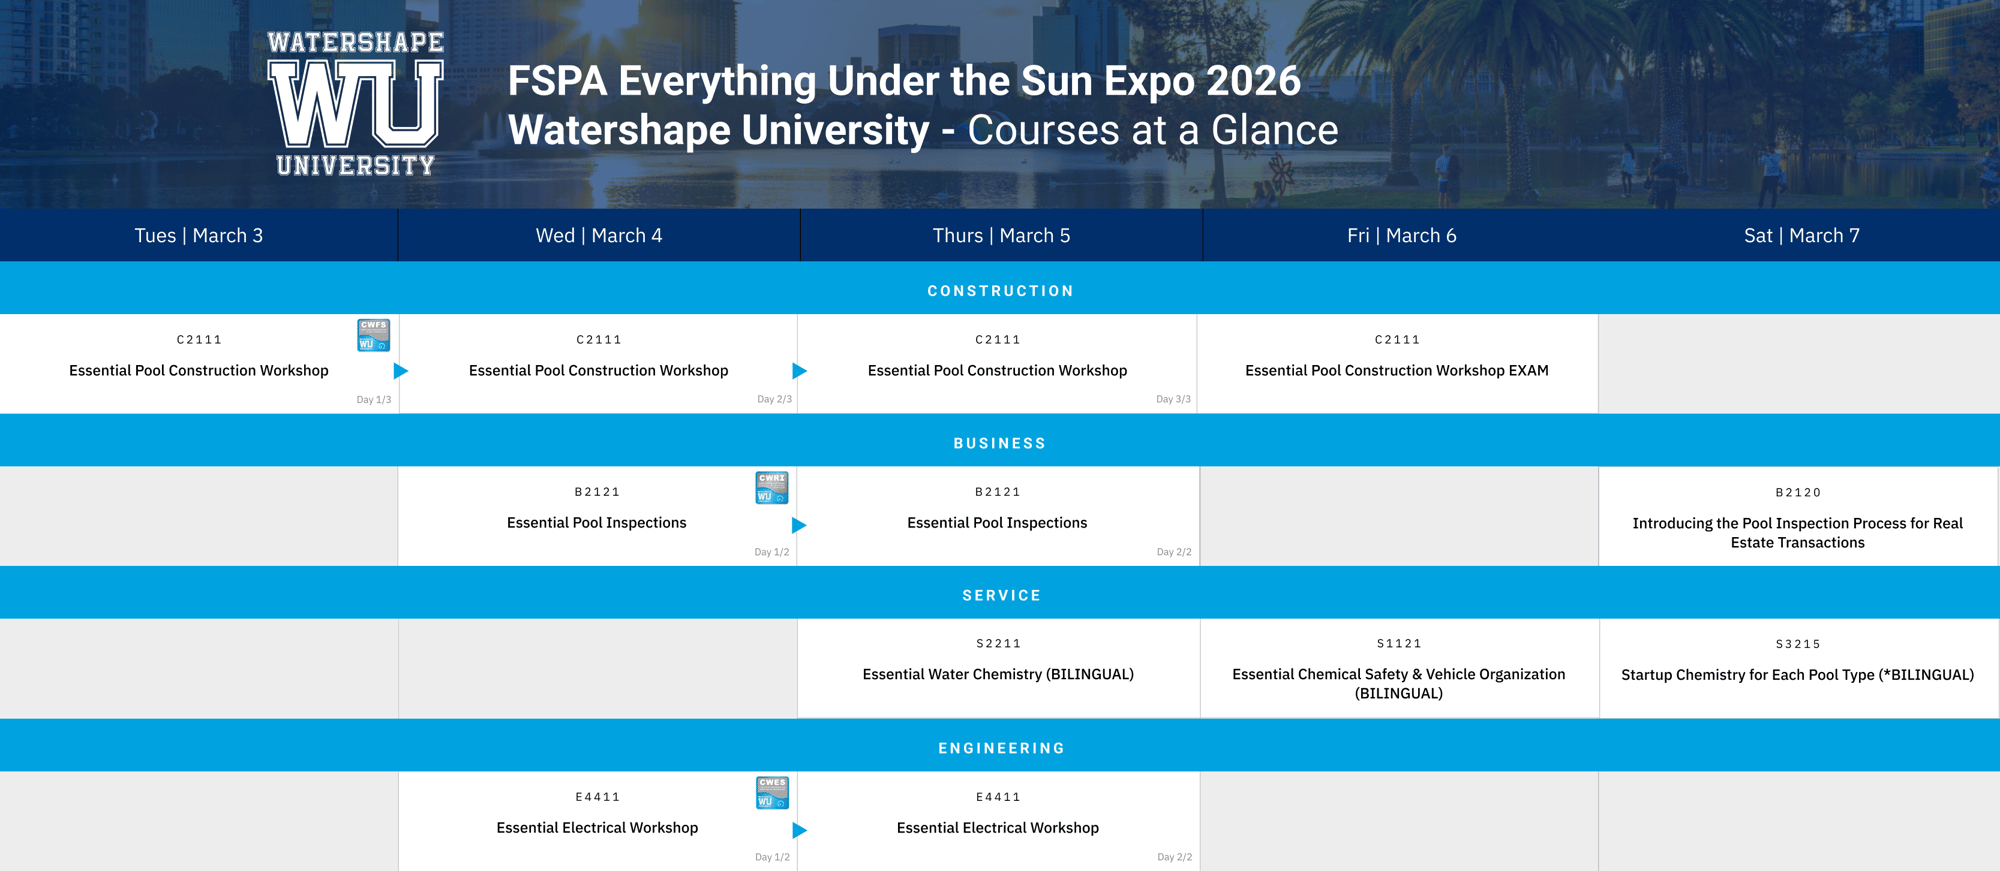Select the Sat | March 7 column header

click(x=1801, y=236)
